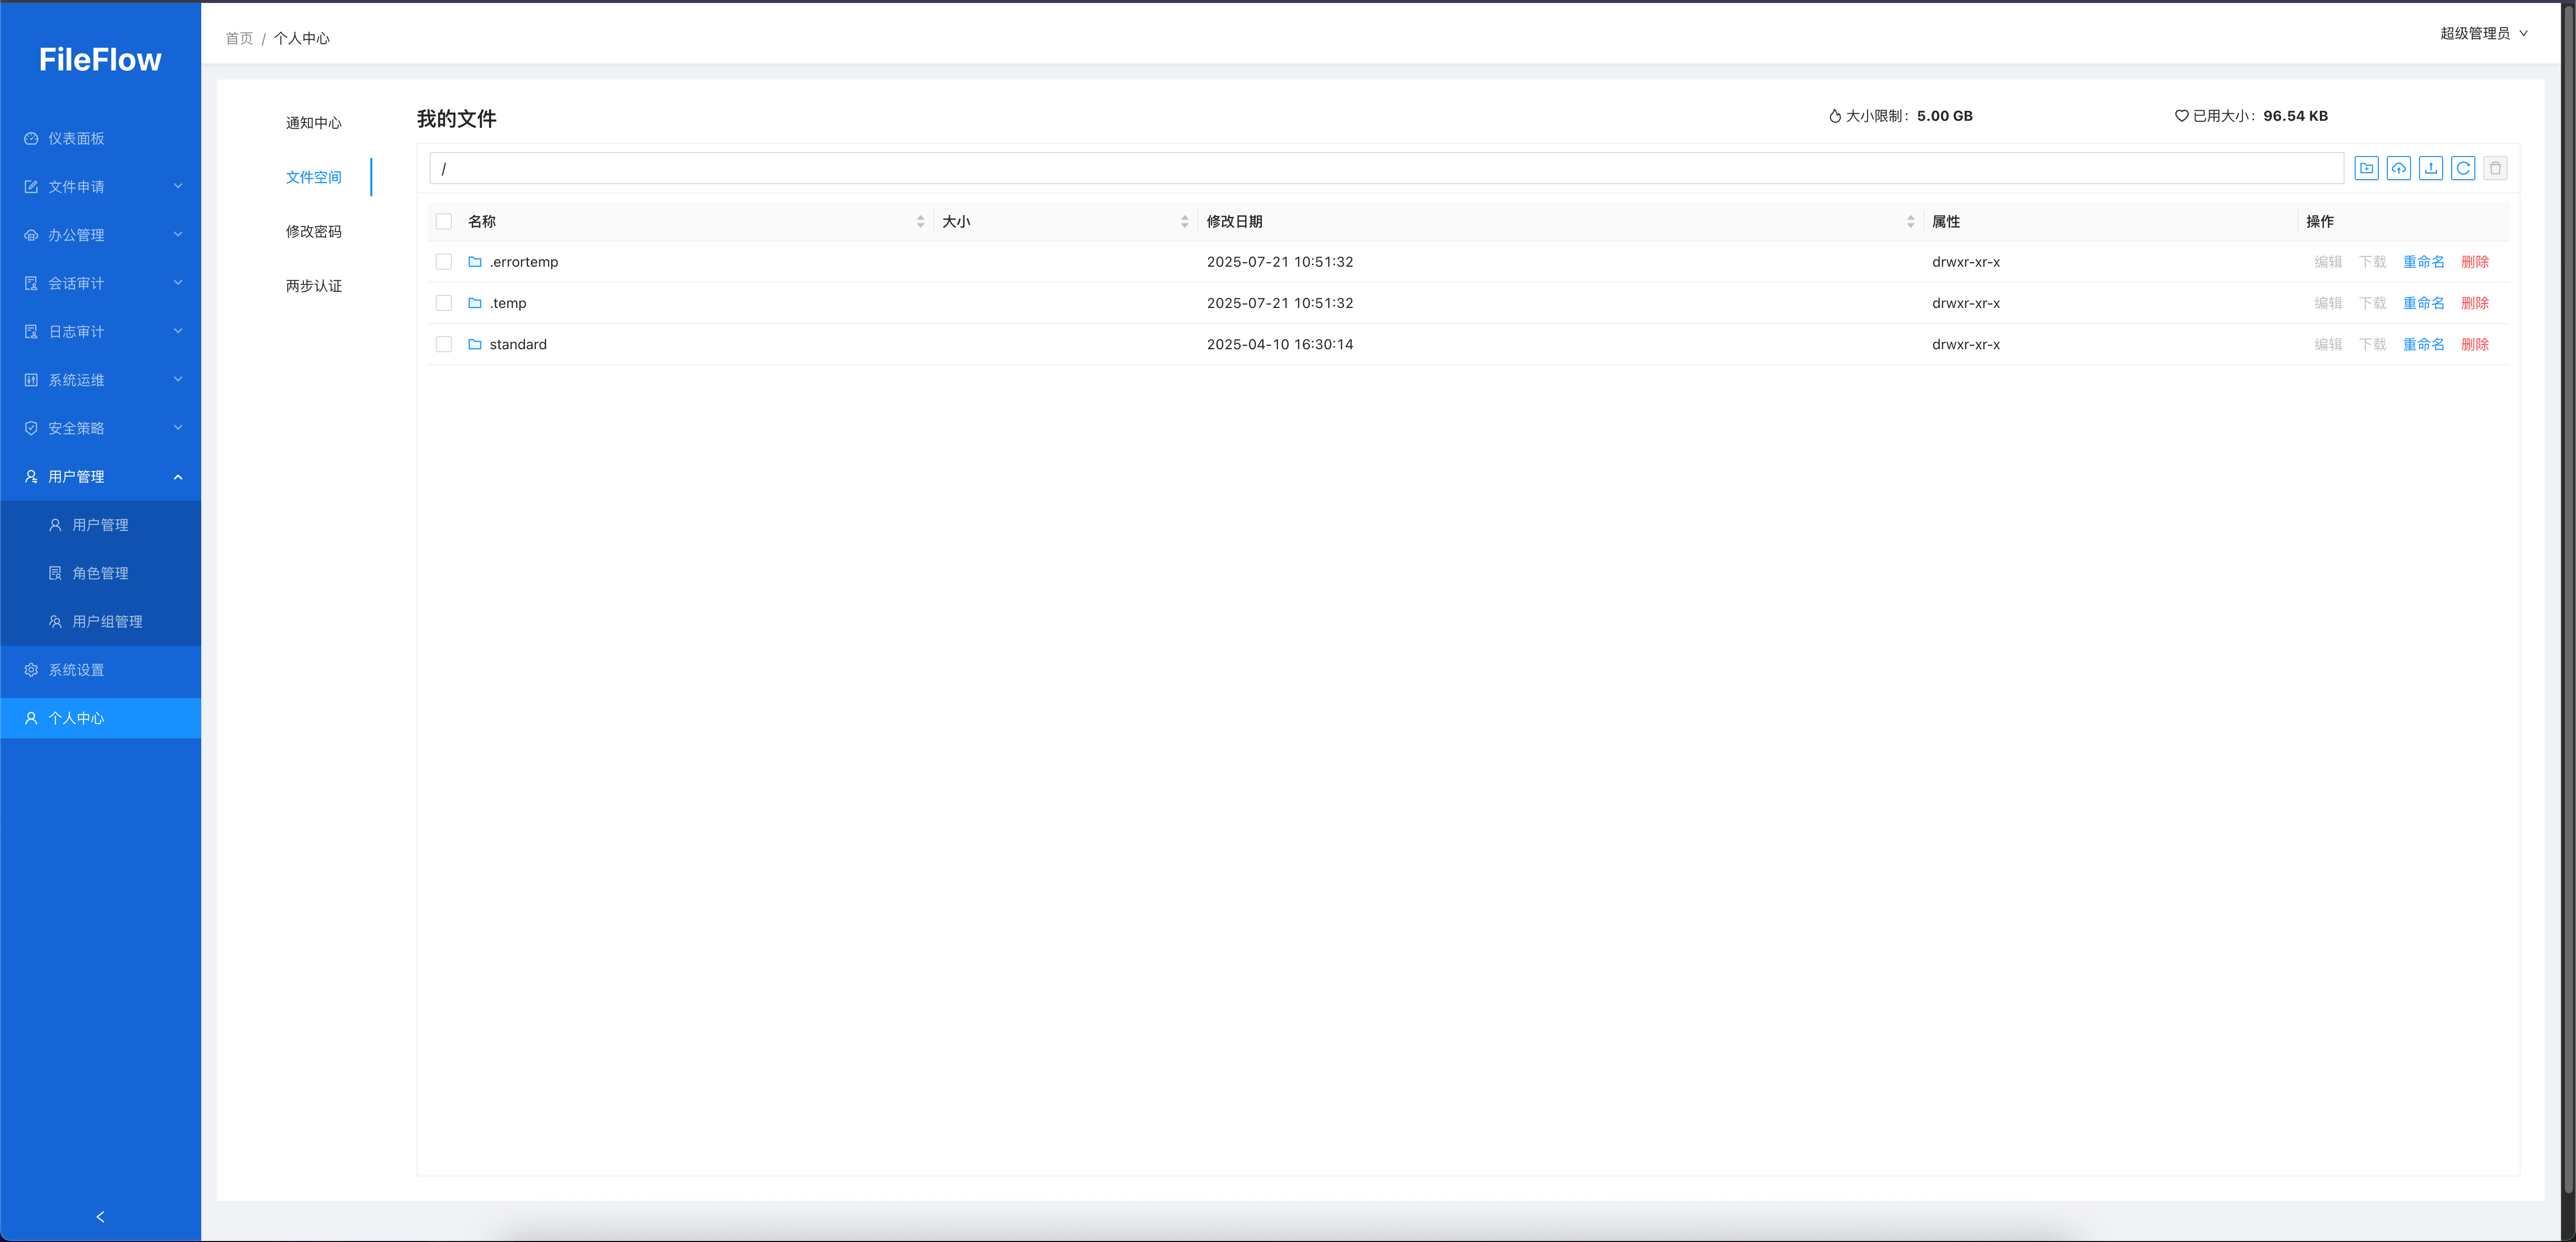Collapse the 用户管理 sidebar group
The height and width of the screenshot is (1242, 2576).
click(100, 477)
